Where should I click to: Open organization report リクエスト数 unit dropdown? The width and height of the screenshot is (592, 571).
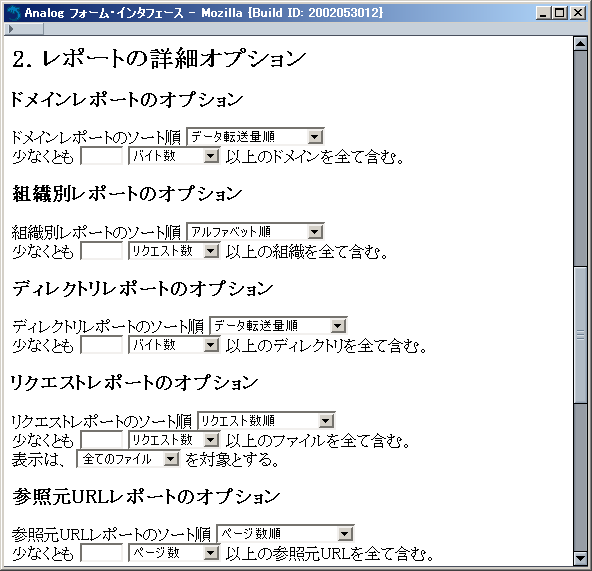point(174,251)
